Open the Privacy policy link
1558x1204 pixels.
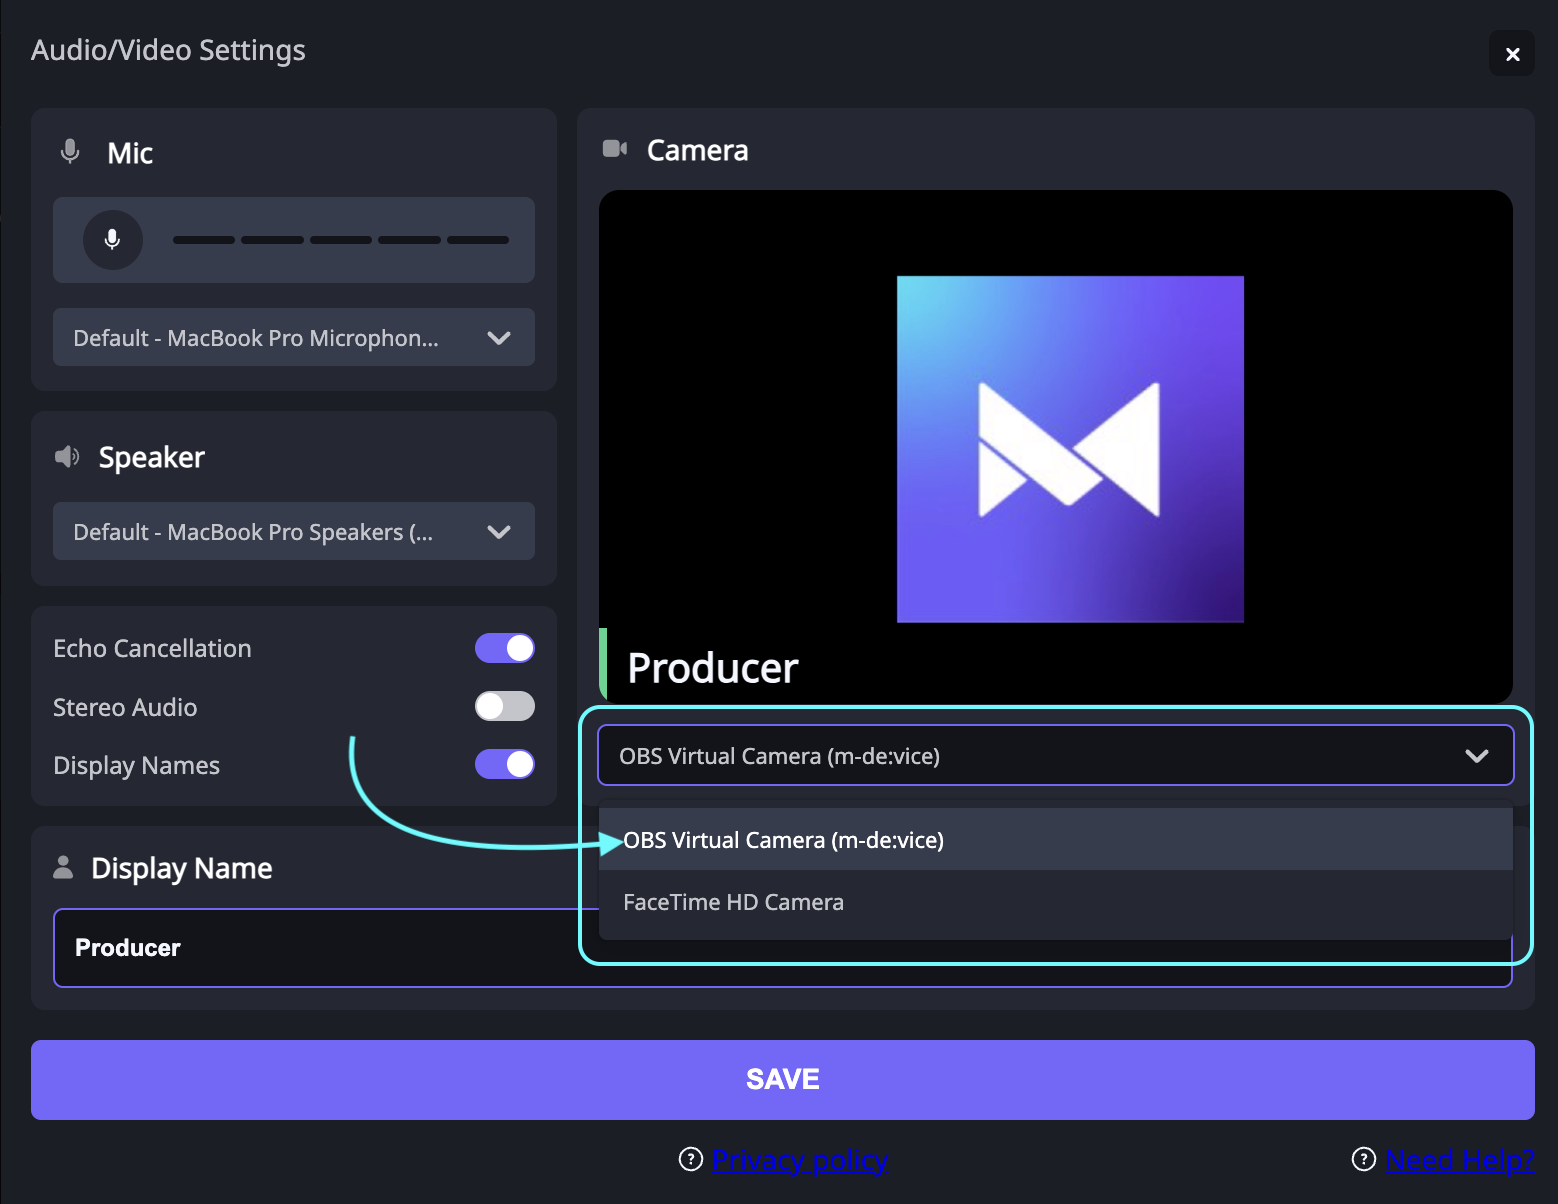(800, 1160)
